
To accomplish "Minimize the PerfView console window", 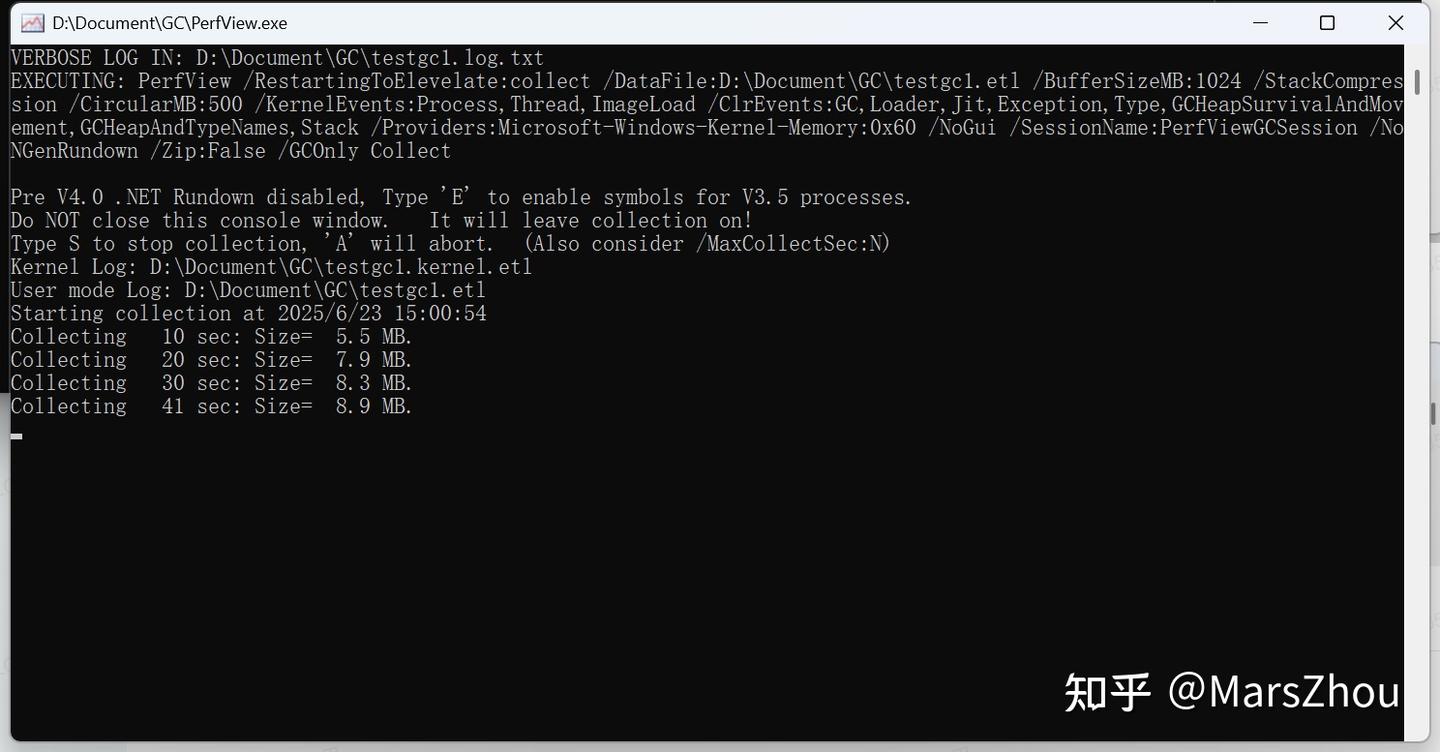I will pos(1260,23).
